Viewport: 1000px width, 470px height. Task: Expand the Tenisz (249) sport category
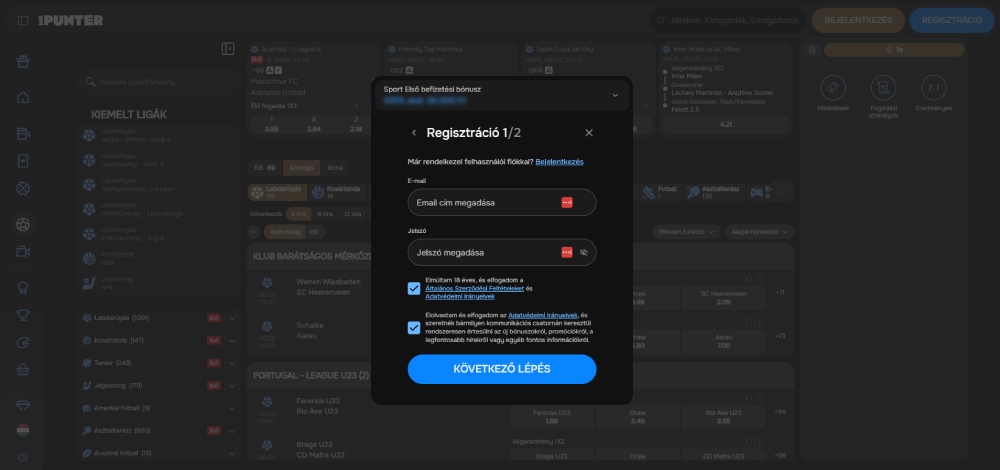point(232,362)
